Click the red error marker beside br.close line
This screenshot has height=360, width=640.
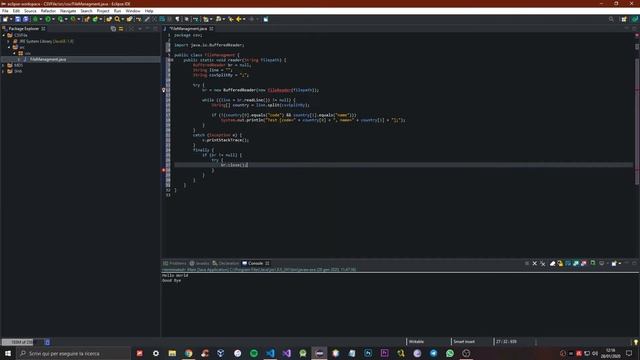(x=164, y=170)
